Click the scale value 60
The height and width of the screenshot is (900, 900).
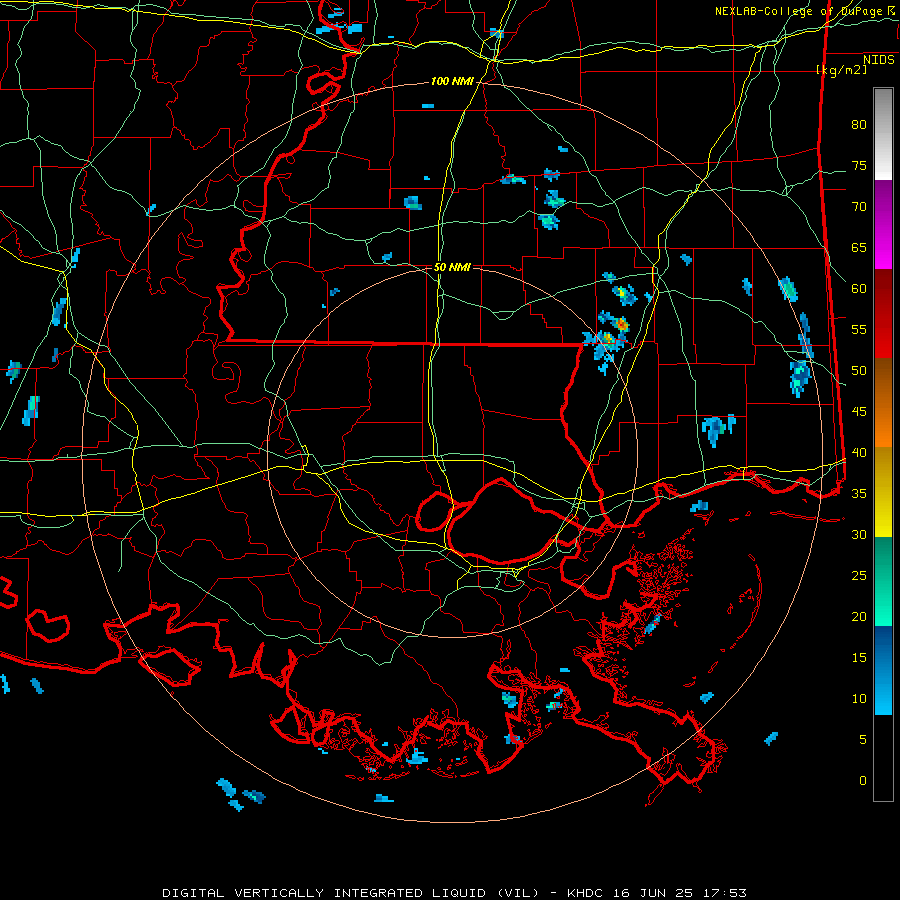(859, 289)
